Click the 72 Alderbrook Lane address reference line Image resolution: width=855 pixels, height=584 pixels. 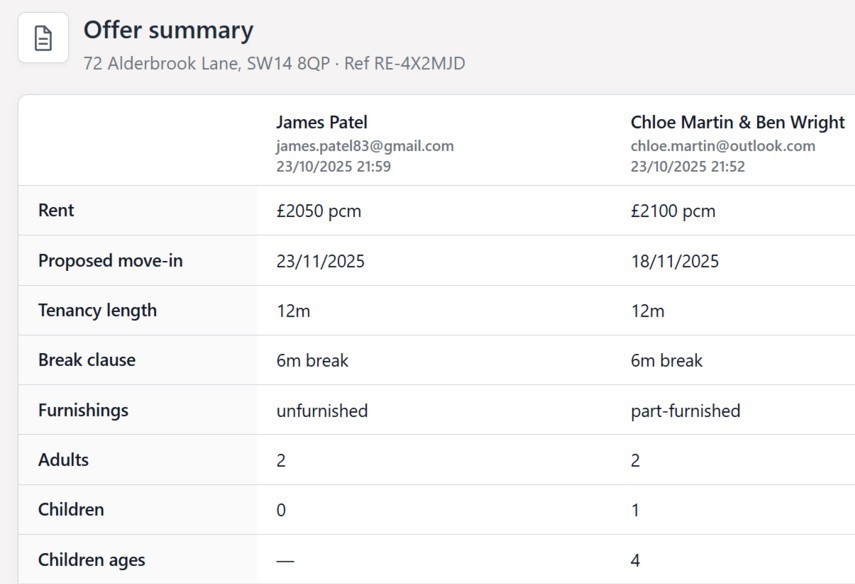point(274,63)
